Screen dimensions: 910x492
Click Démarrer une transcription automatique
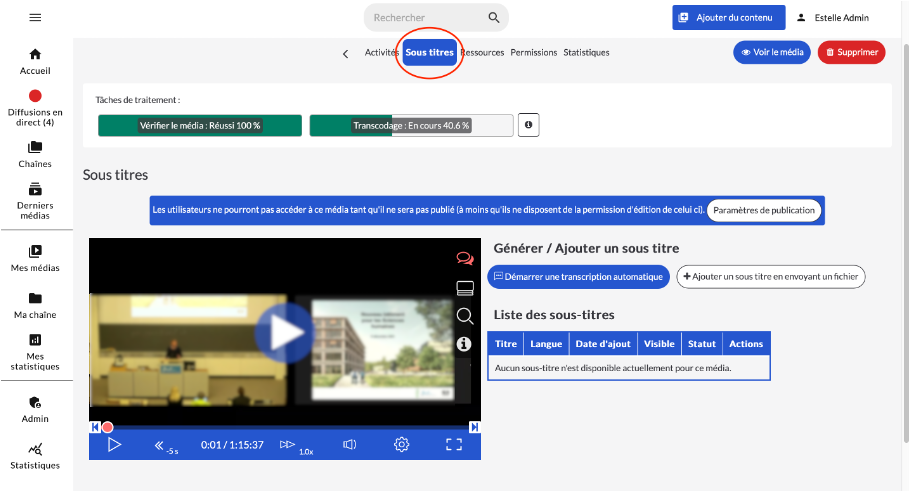[x=578, y=277]
